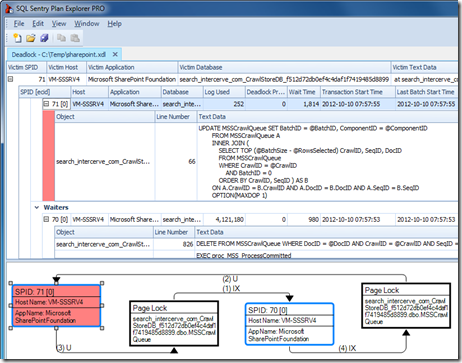Click the Transaction Start Time column header
Viewport: 462px width, 363px height.
pyautogui.click(x=358, y=92)
